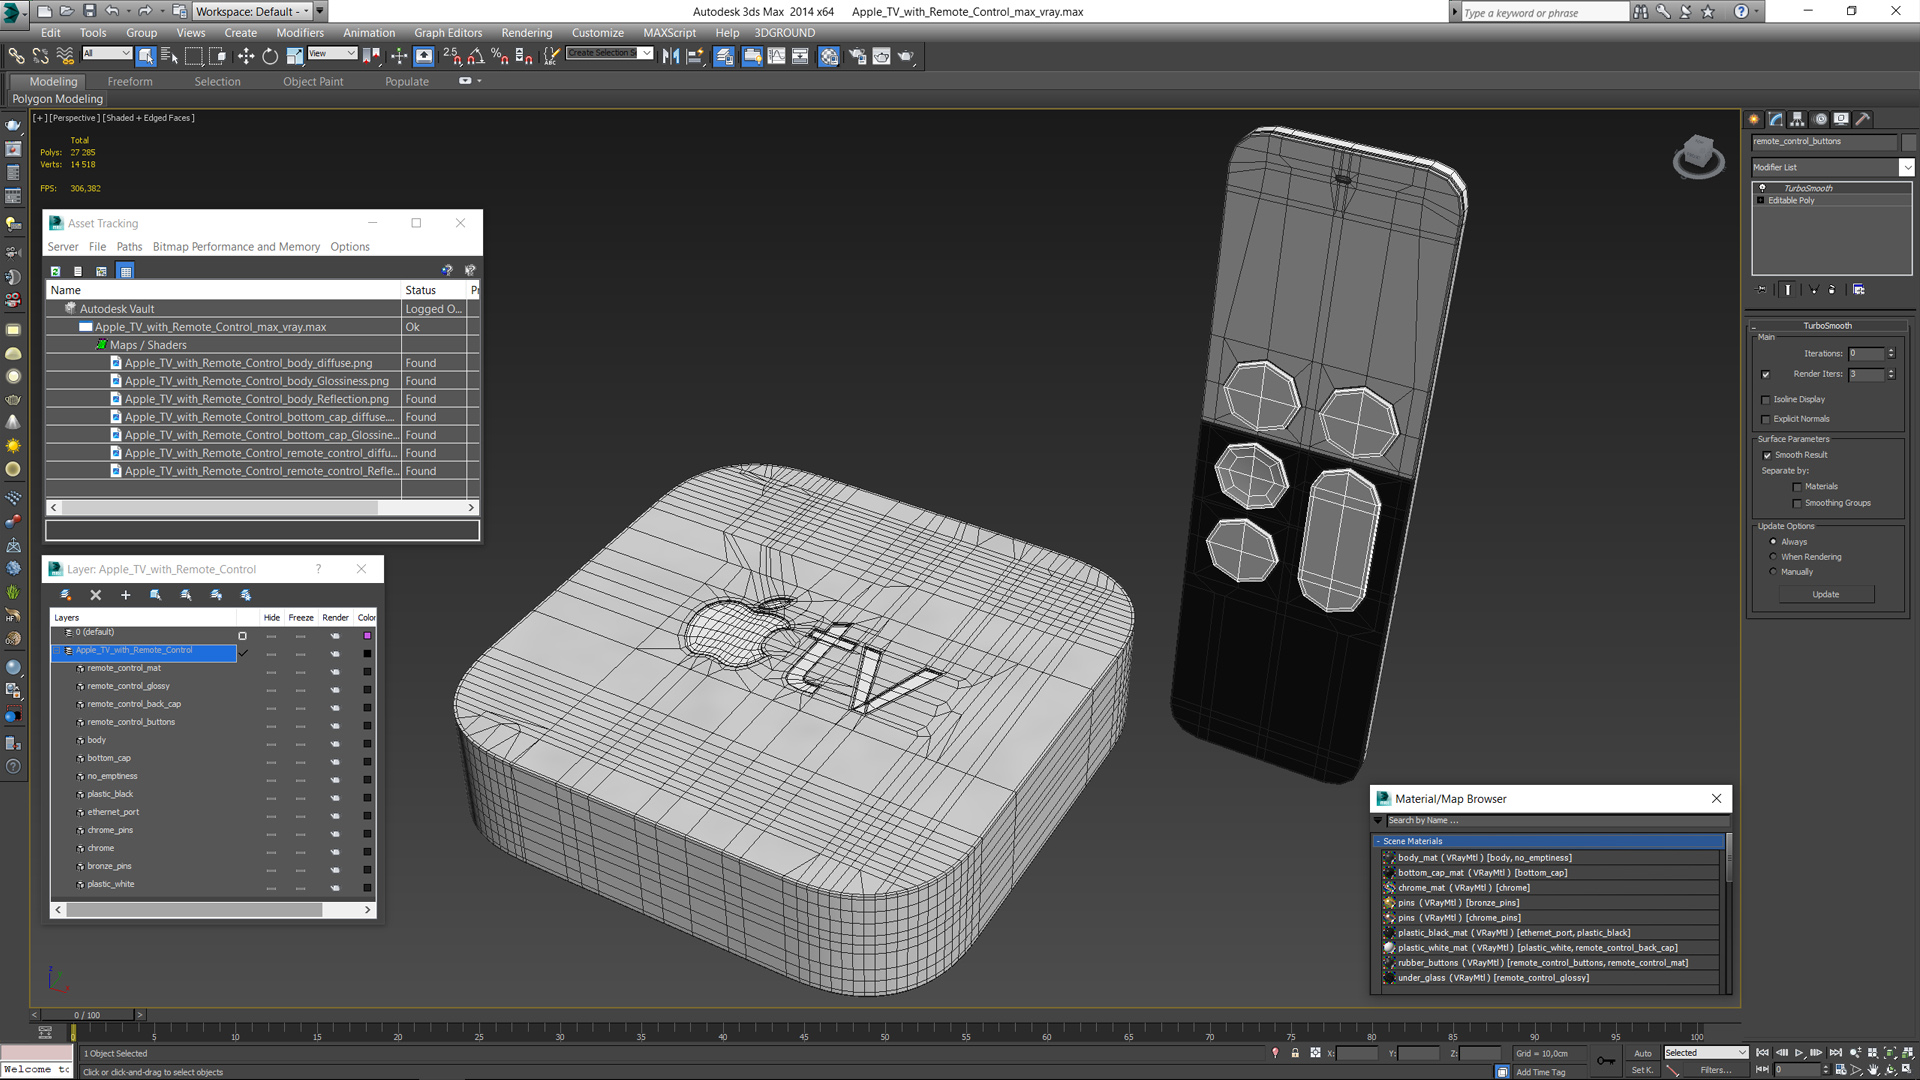Toggle the Render Iters checkbox
Image resolution: width=1920 pixels, height=1080 pixels.
click(x=1766, y=374)
